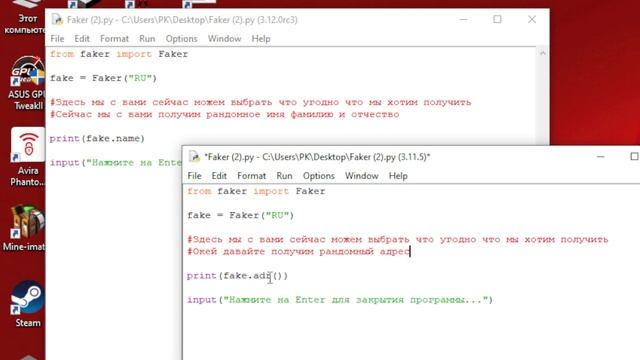Open Help menu in back 3.12.0rc3 window
This screenshot has width=640, height=360.
[261, 39]
